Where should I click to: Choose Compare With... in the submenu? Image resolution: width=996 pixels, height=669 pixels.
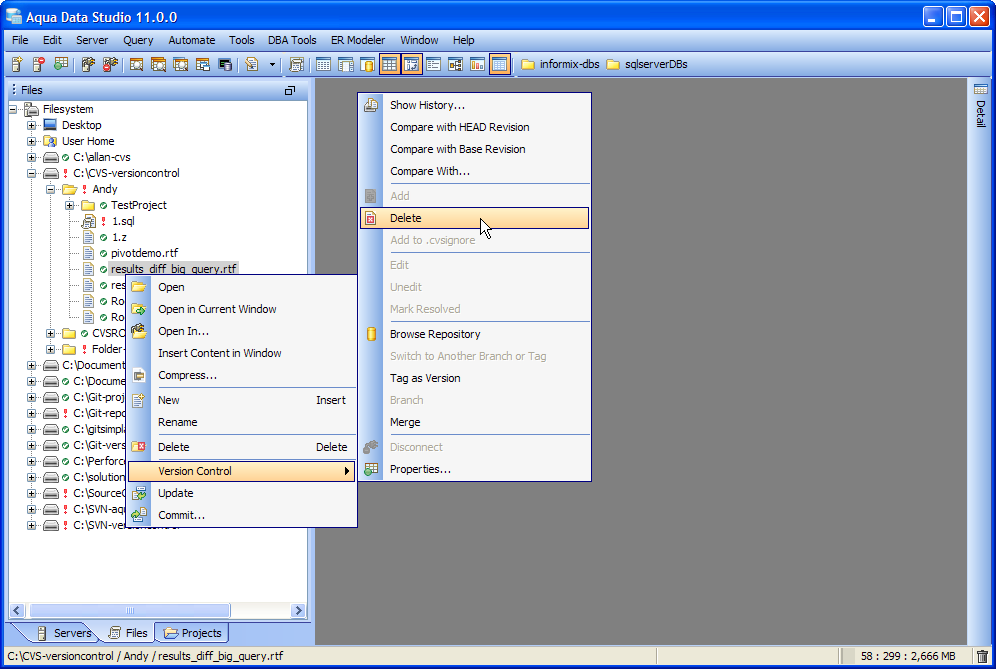click(x=474, y=172)
